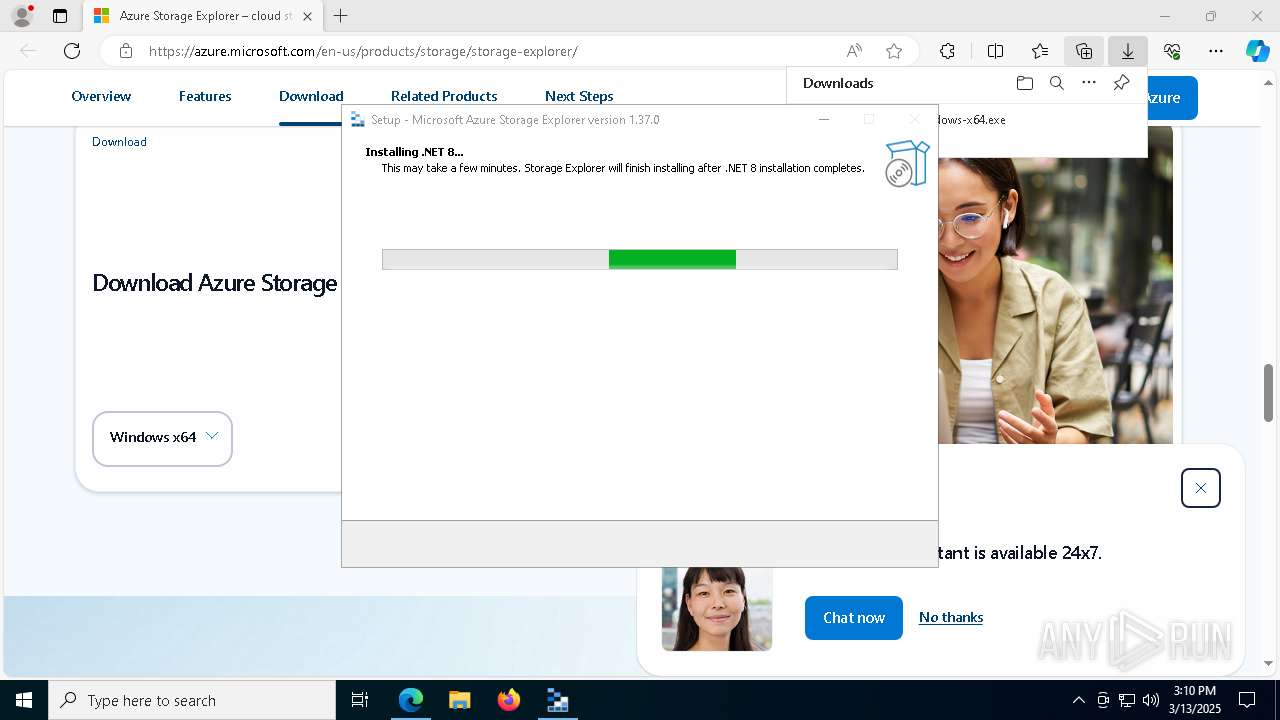Click the Download breadcrumb link
The image size is (1280, 720).
tap(119, 142)
